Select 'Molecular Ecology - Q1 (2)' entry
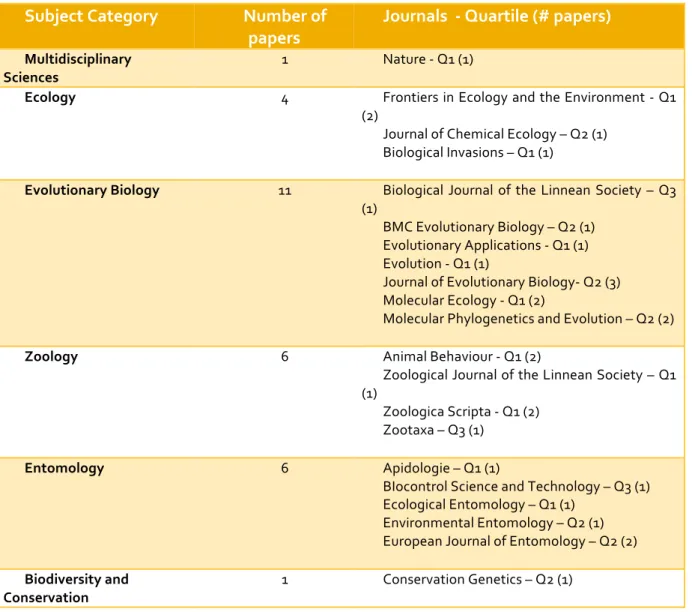692x612 pixels. coord(464,300)
